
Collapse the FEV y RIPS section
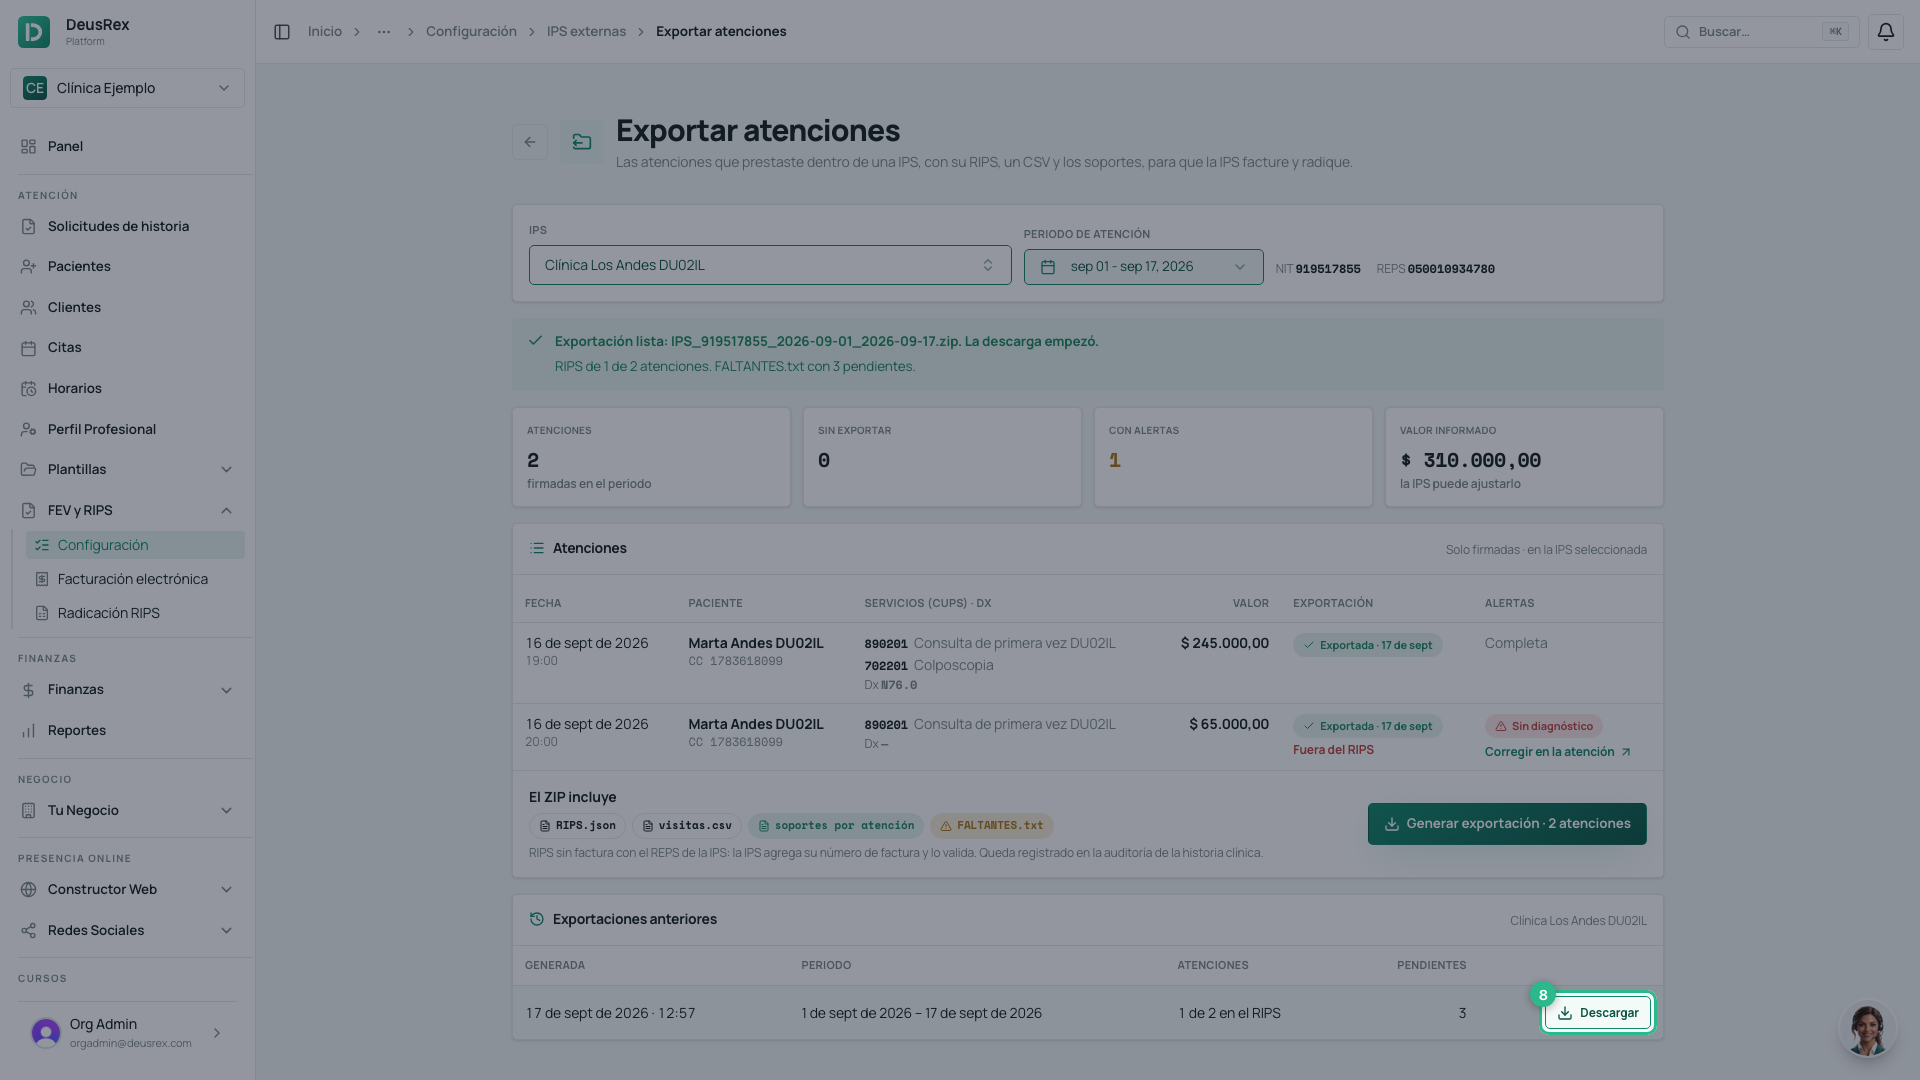tap(127, 510)
